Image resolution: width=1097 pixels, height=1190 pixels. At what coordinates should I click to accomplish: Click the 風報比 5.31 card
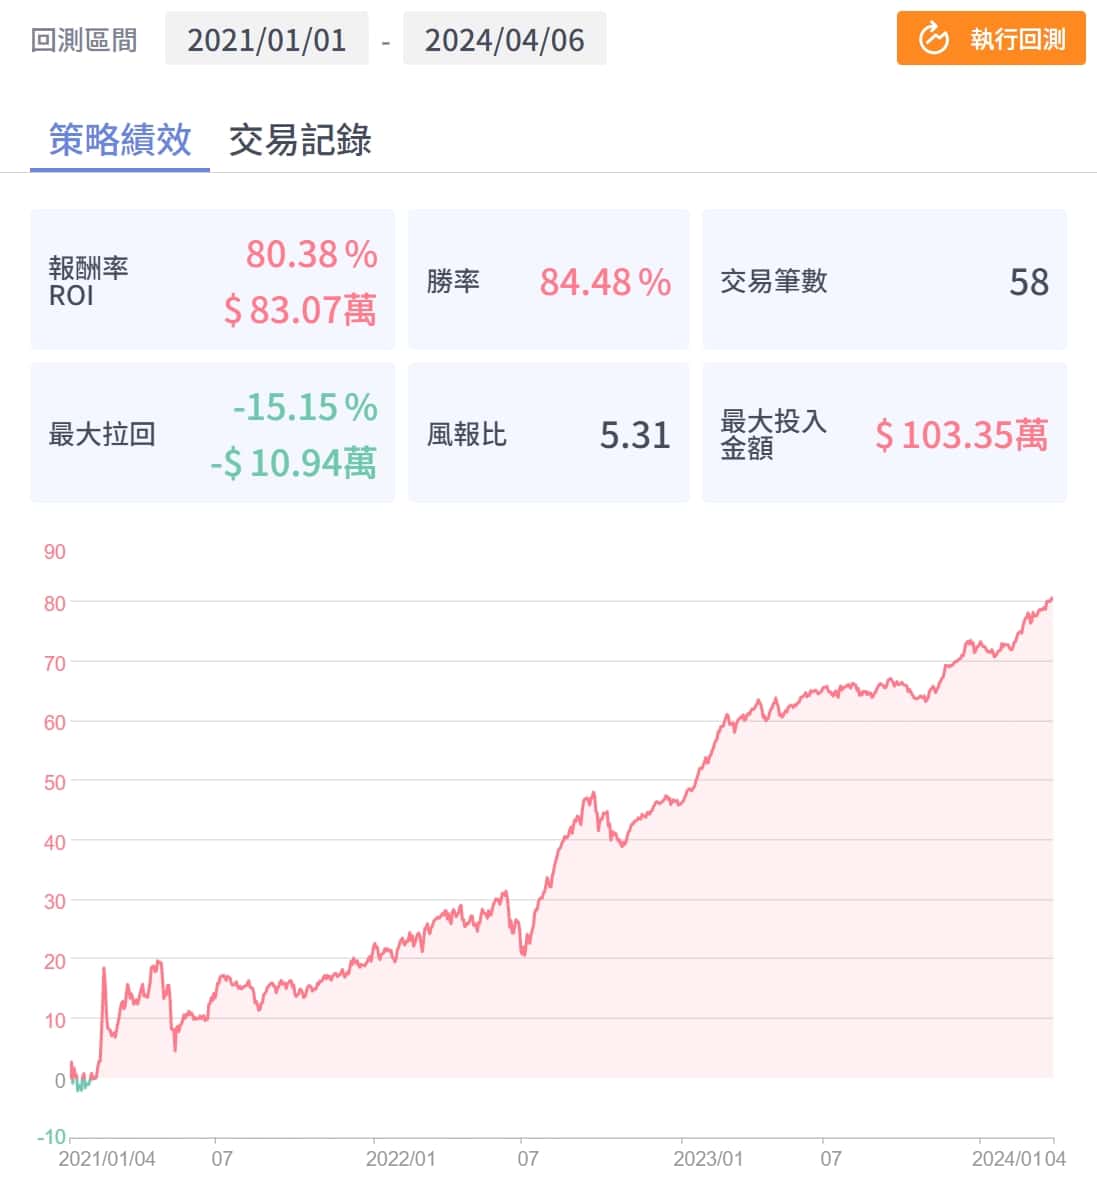click(548, 433)
